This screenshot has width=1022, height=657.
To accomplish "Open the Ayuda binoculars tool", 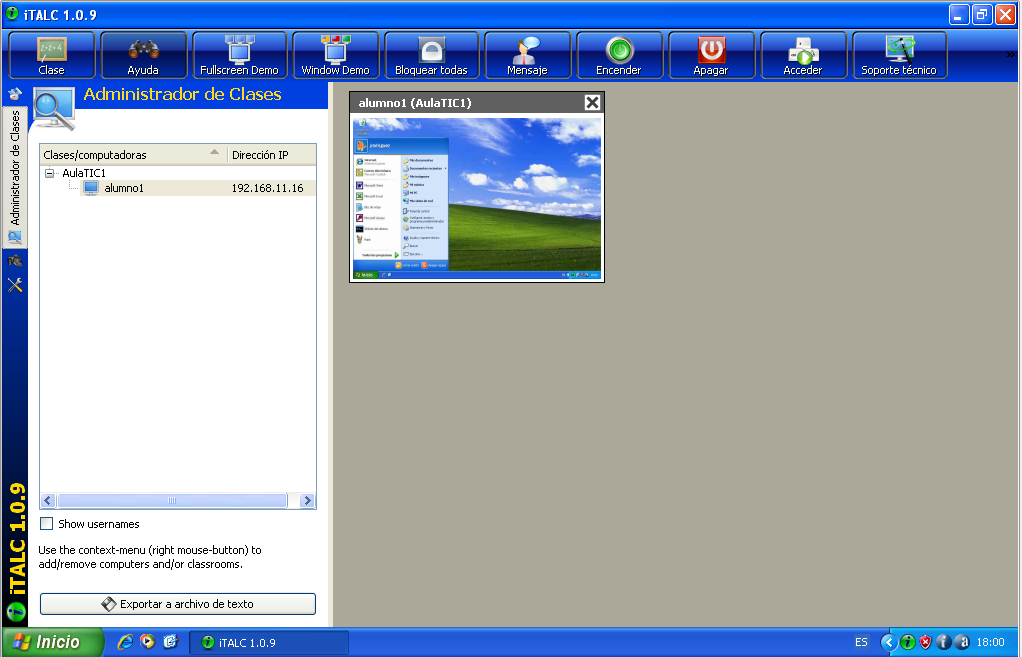I will click(143, 56).
